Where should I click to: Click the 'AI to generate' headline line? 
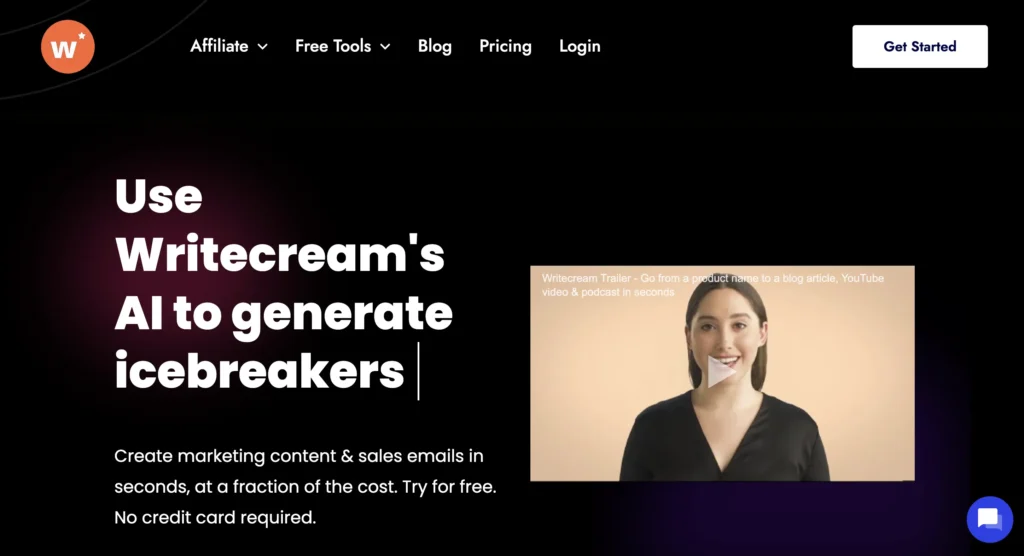click(283, 313)
